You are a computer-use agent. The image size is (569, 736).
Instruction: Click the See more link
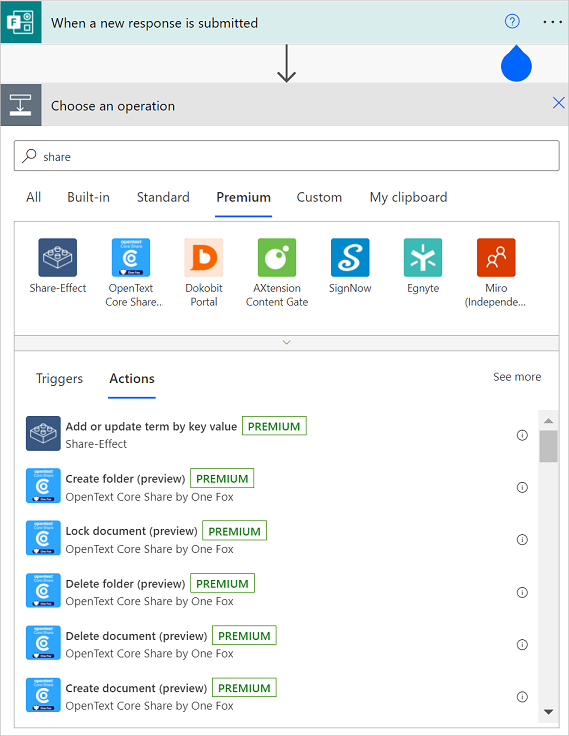click(x=517, y=376)
